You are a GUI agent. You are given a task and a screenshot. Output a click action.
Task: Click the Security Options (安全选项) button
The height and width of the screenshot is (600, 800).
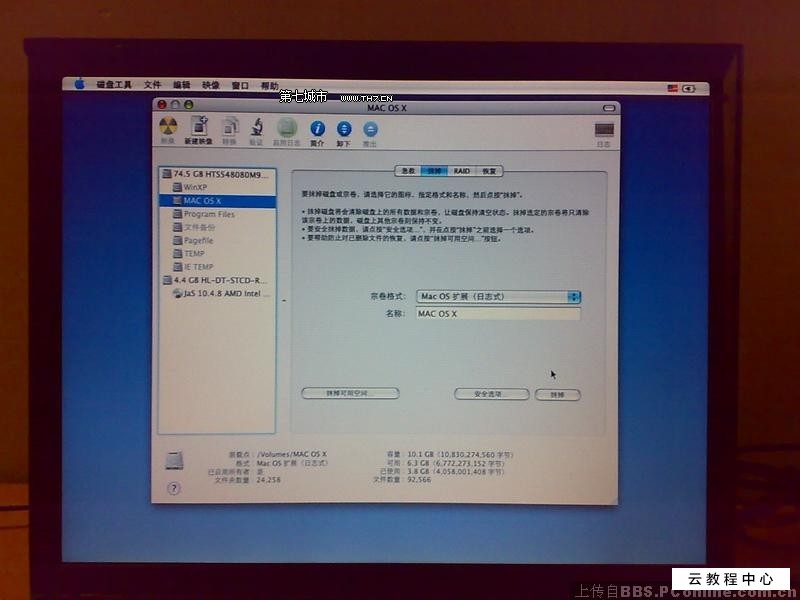[493, 394]
